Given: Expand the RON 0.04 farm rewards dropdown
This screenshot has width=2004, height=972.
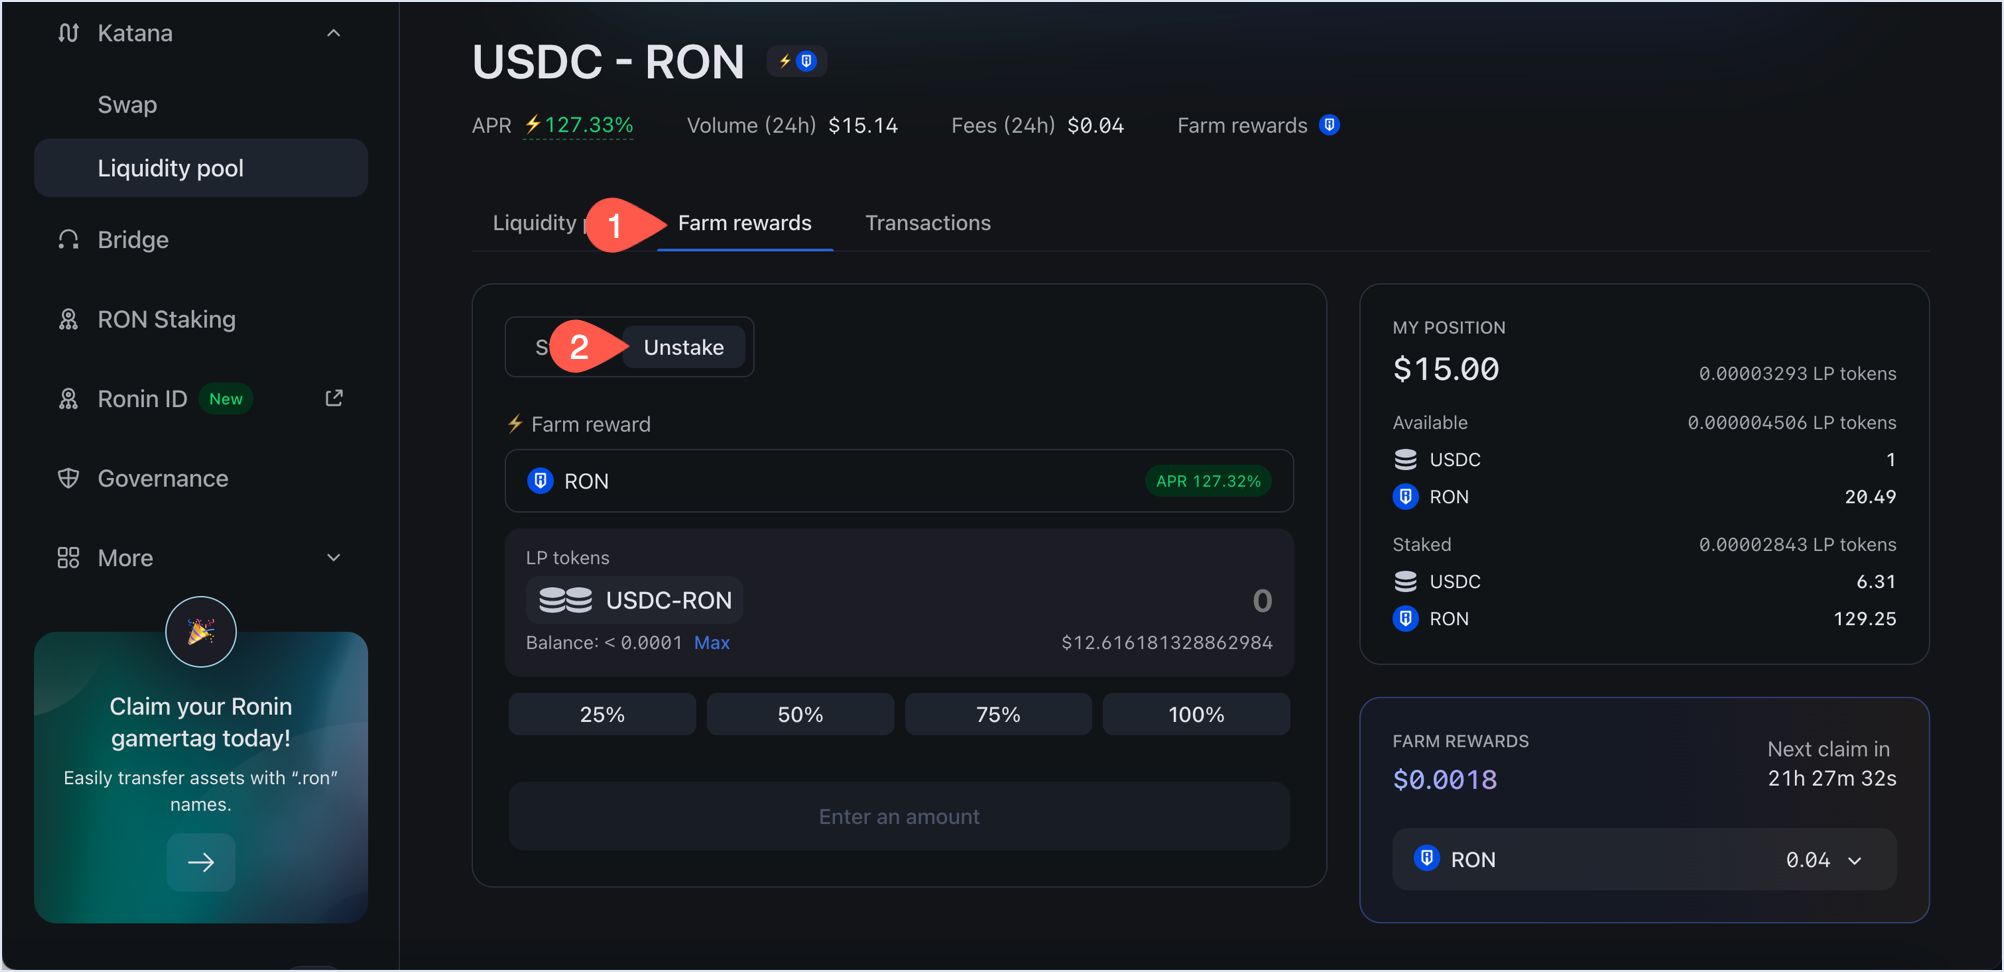Looking at the screenshot, I should [1855, 860].
